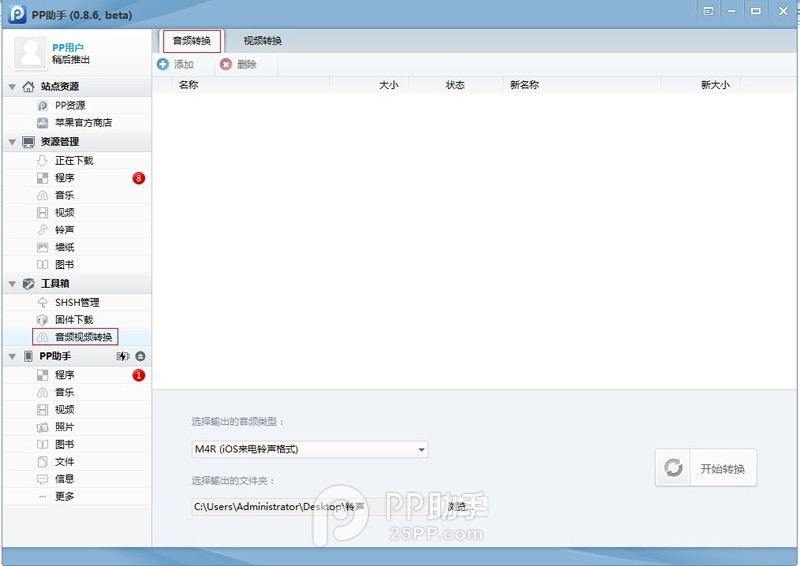The height and width of the screenshot is (566, 800).
Task: Click the battery charging icon on device row
Action: [123, 356]
